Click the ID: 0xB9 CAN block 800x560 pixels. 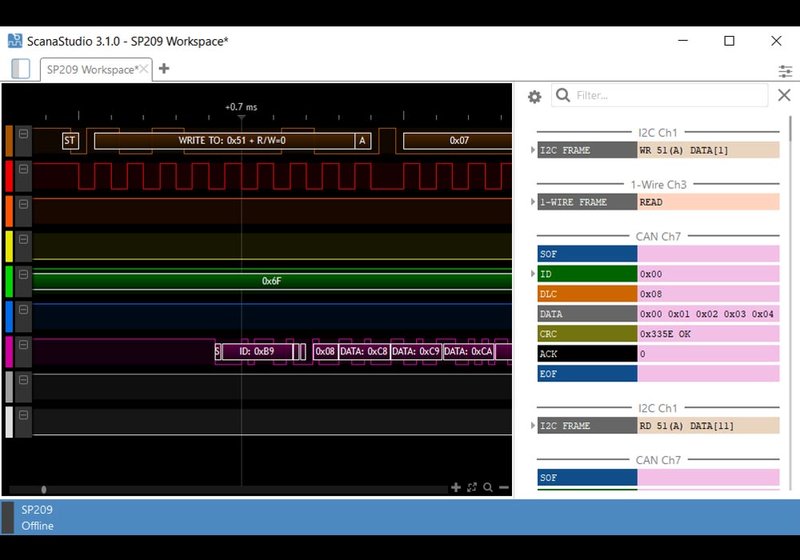[x=257, y=351]
